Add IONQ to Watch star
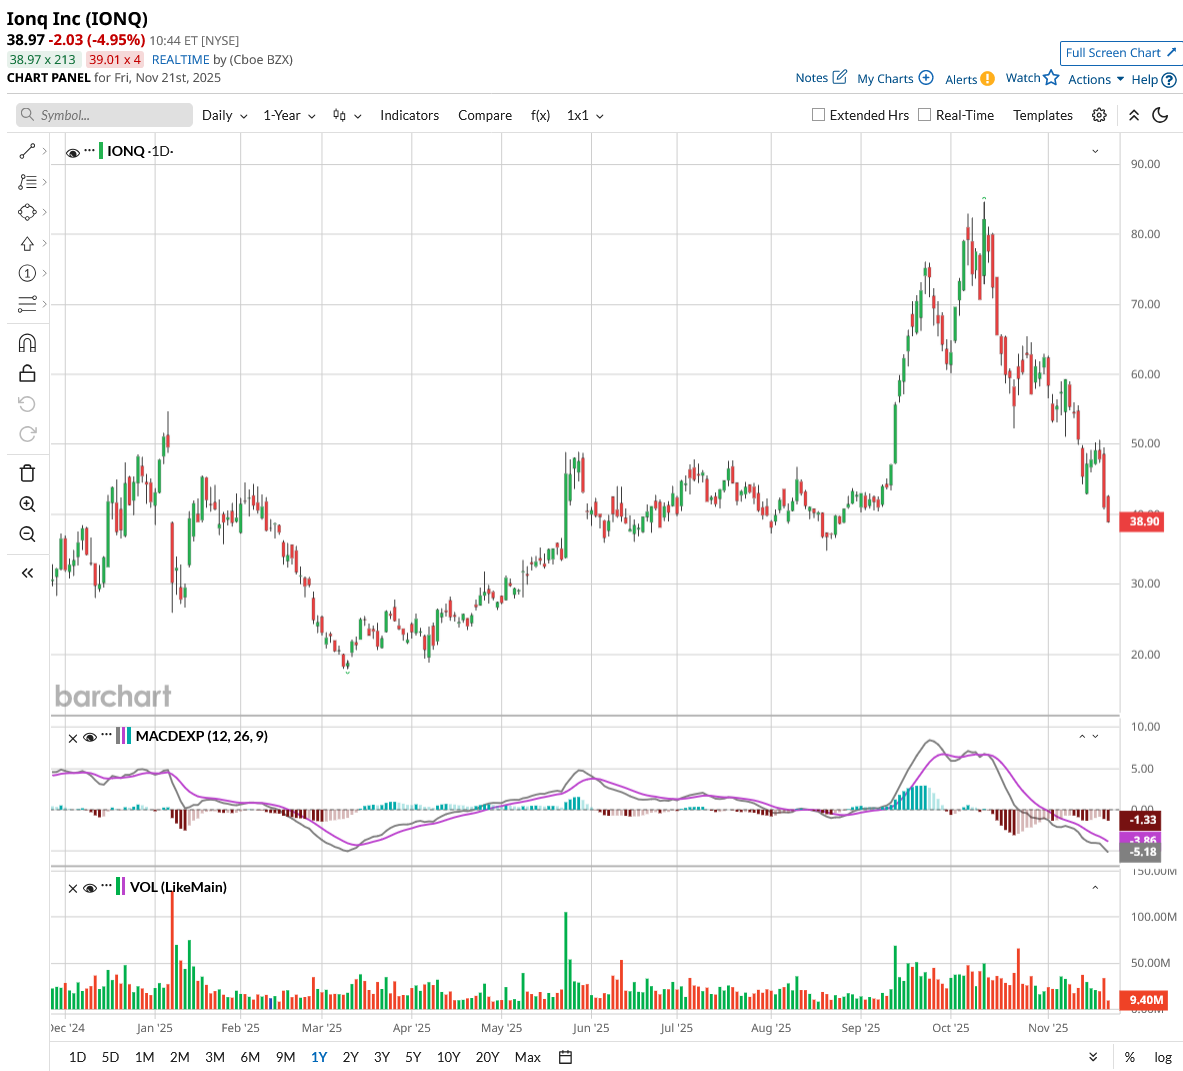1183x1071 pixels. pos(1051,78)
